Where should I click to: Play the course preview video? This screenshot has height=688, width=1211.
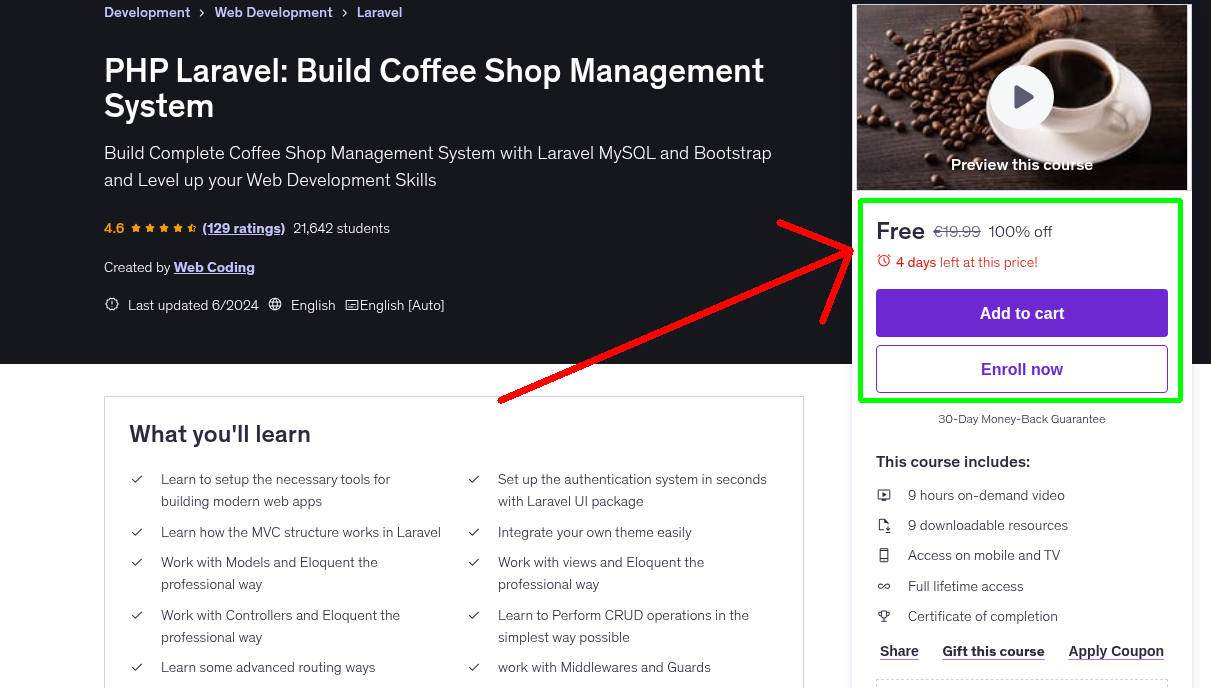(1022, 97)
